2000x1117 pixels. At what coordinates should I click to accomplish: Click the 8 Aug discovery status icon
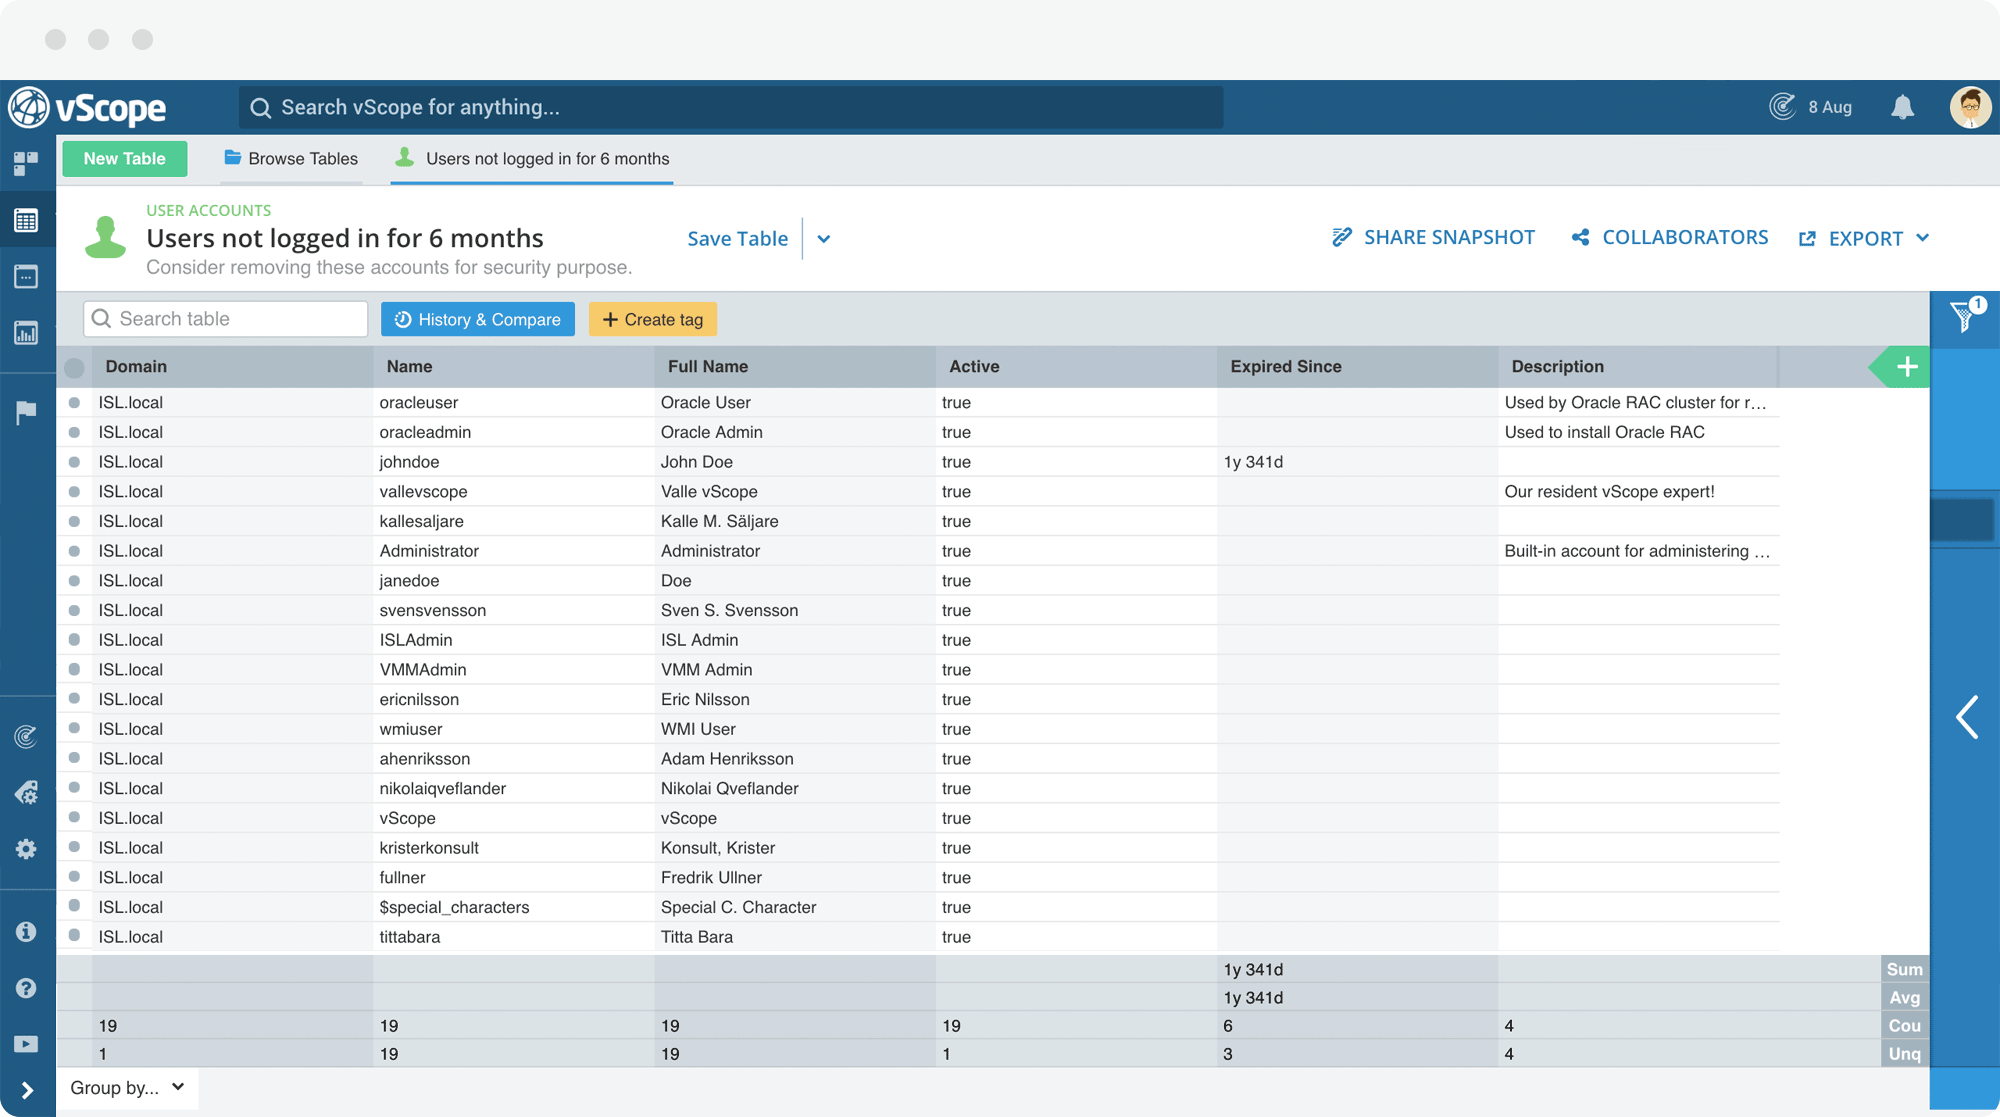click(1782, 107)
